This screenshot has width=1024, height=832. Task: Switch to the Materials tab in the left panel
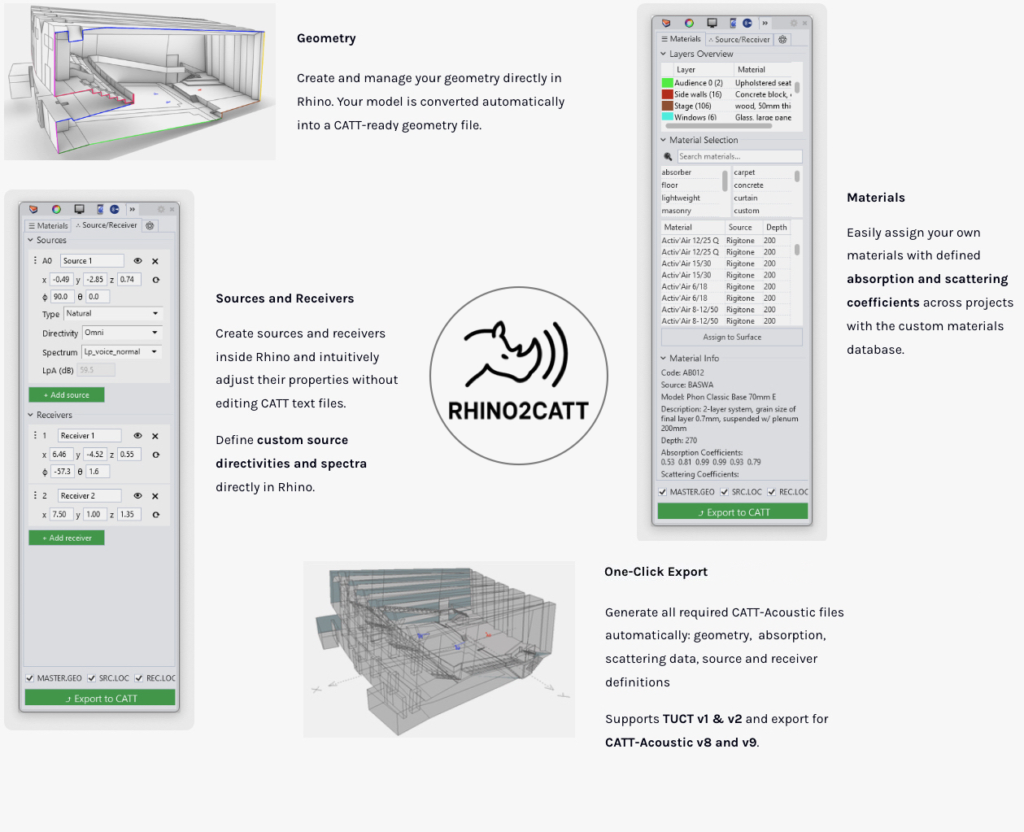pos(48,226)
